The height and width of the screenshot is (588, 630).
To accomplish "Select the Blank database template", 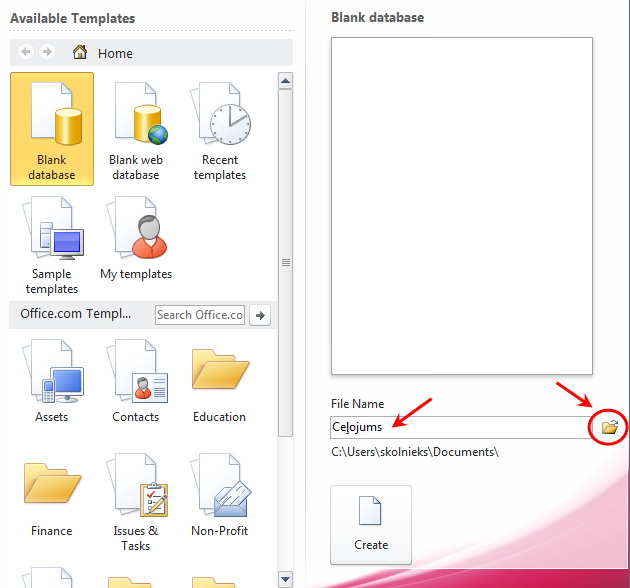I will pyautogui.click(x=52, y=128).
